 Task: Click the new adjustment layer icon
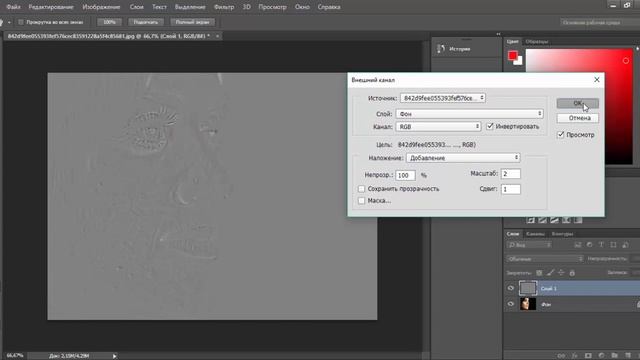pos(601,356)
